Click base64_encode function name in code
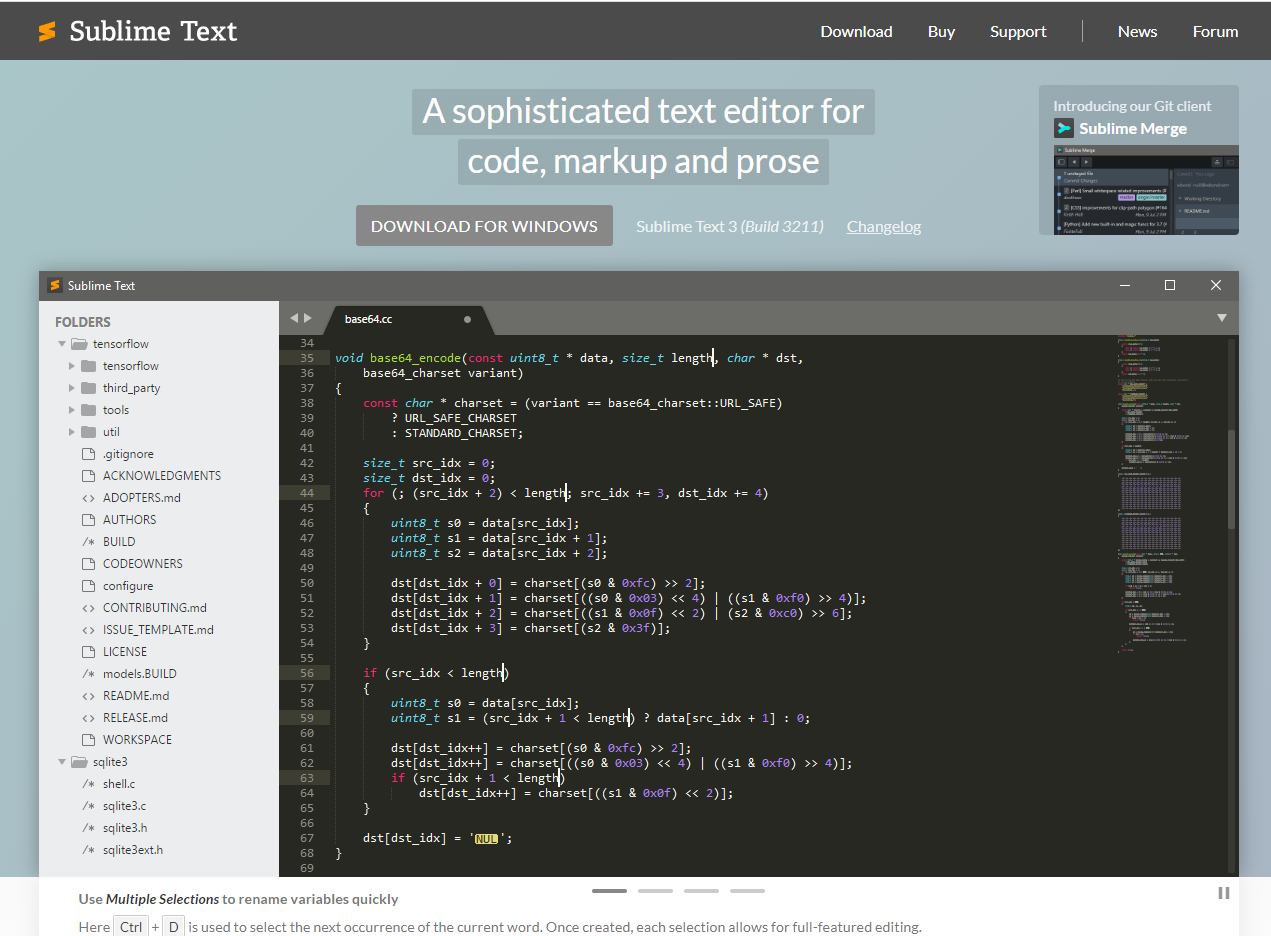The width and height of the screenshot is (1271, 936). click(x=416, y=358)
